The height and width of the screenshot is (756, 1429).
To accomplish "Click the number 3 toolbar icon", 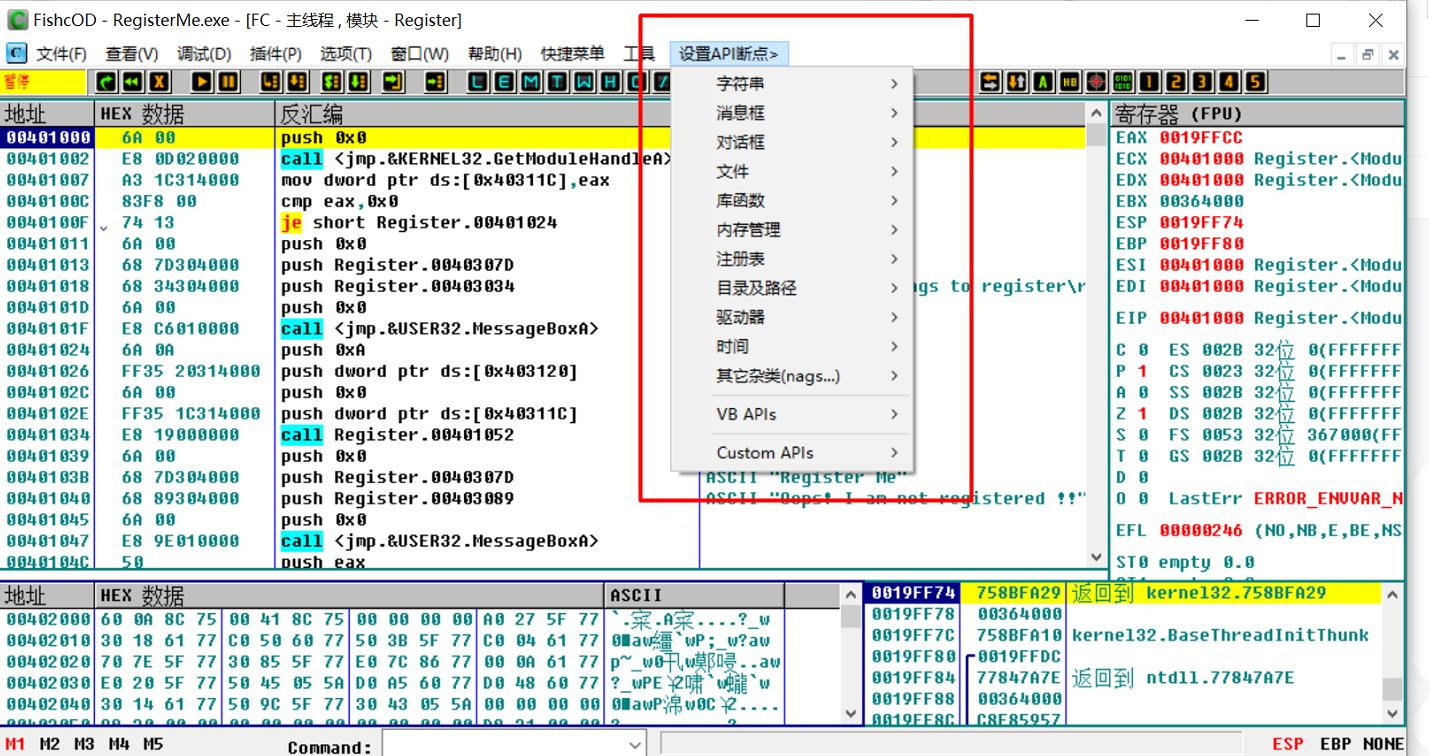I will click(x=1203, y=82).
